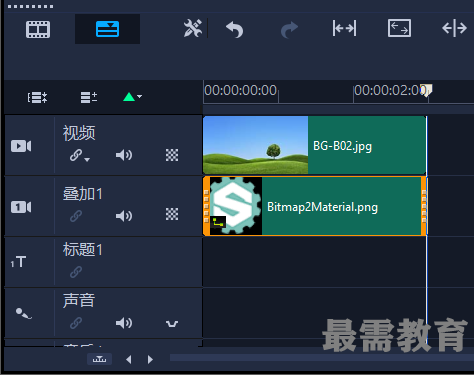This screenshot has height=375, width=474.
Task: Toggle ripple link on 叠加1 track
Action: pos(76,216)
